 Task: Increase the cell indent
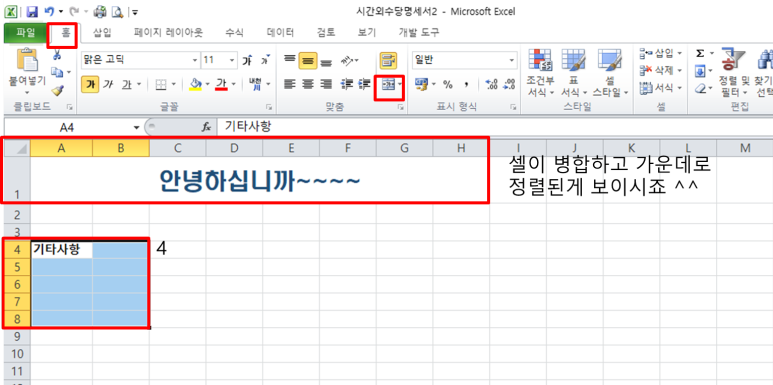(364, 84)
